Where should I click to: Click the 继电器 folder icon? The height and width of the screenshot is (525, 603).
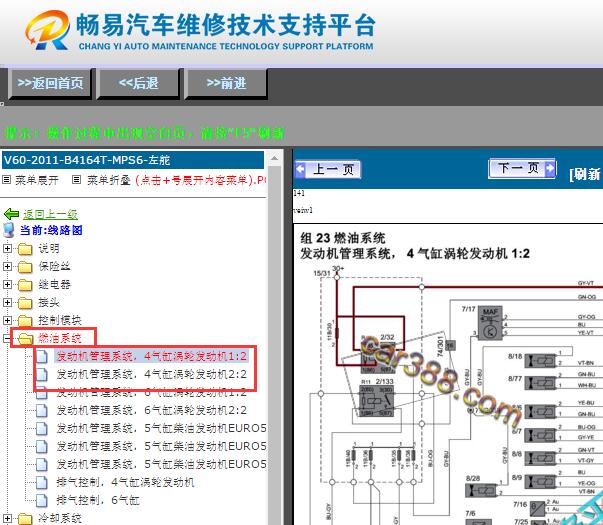pos(25,285)
